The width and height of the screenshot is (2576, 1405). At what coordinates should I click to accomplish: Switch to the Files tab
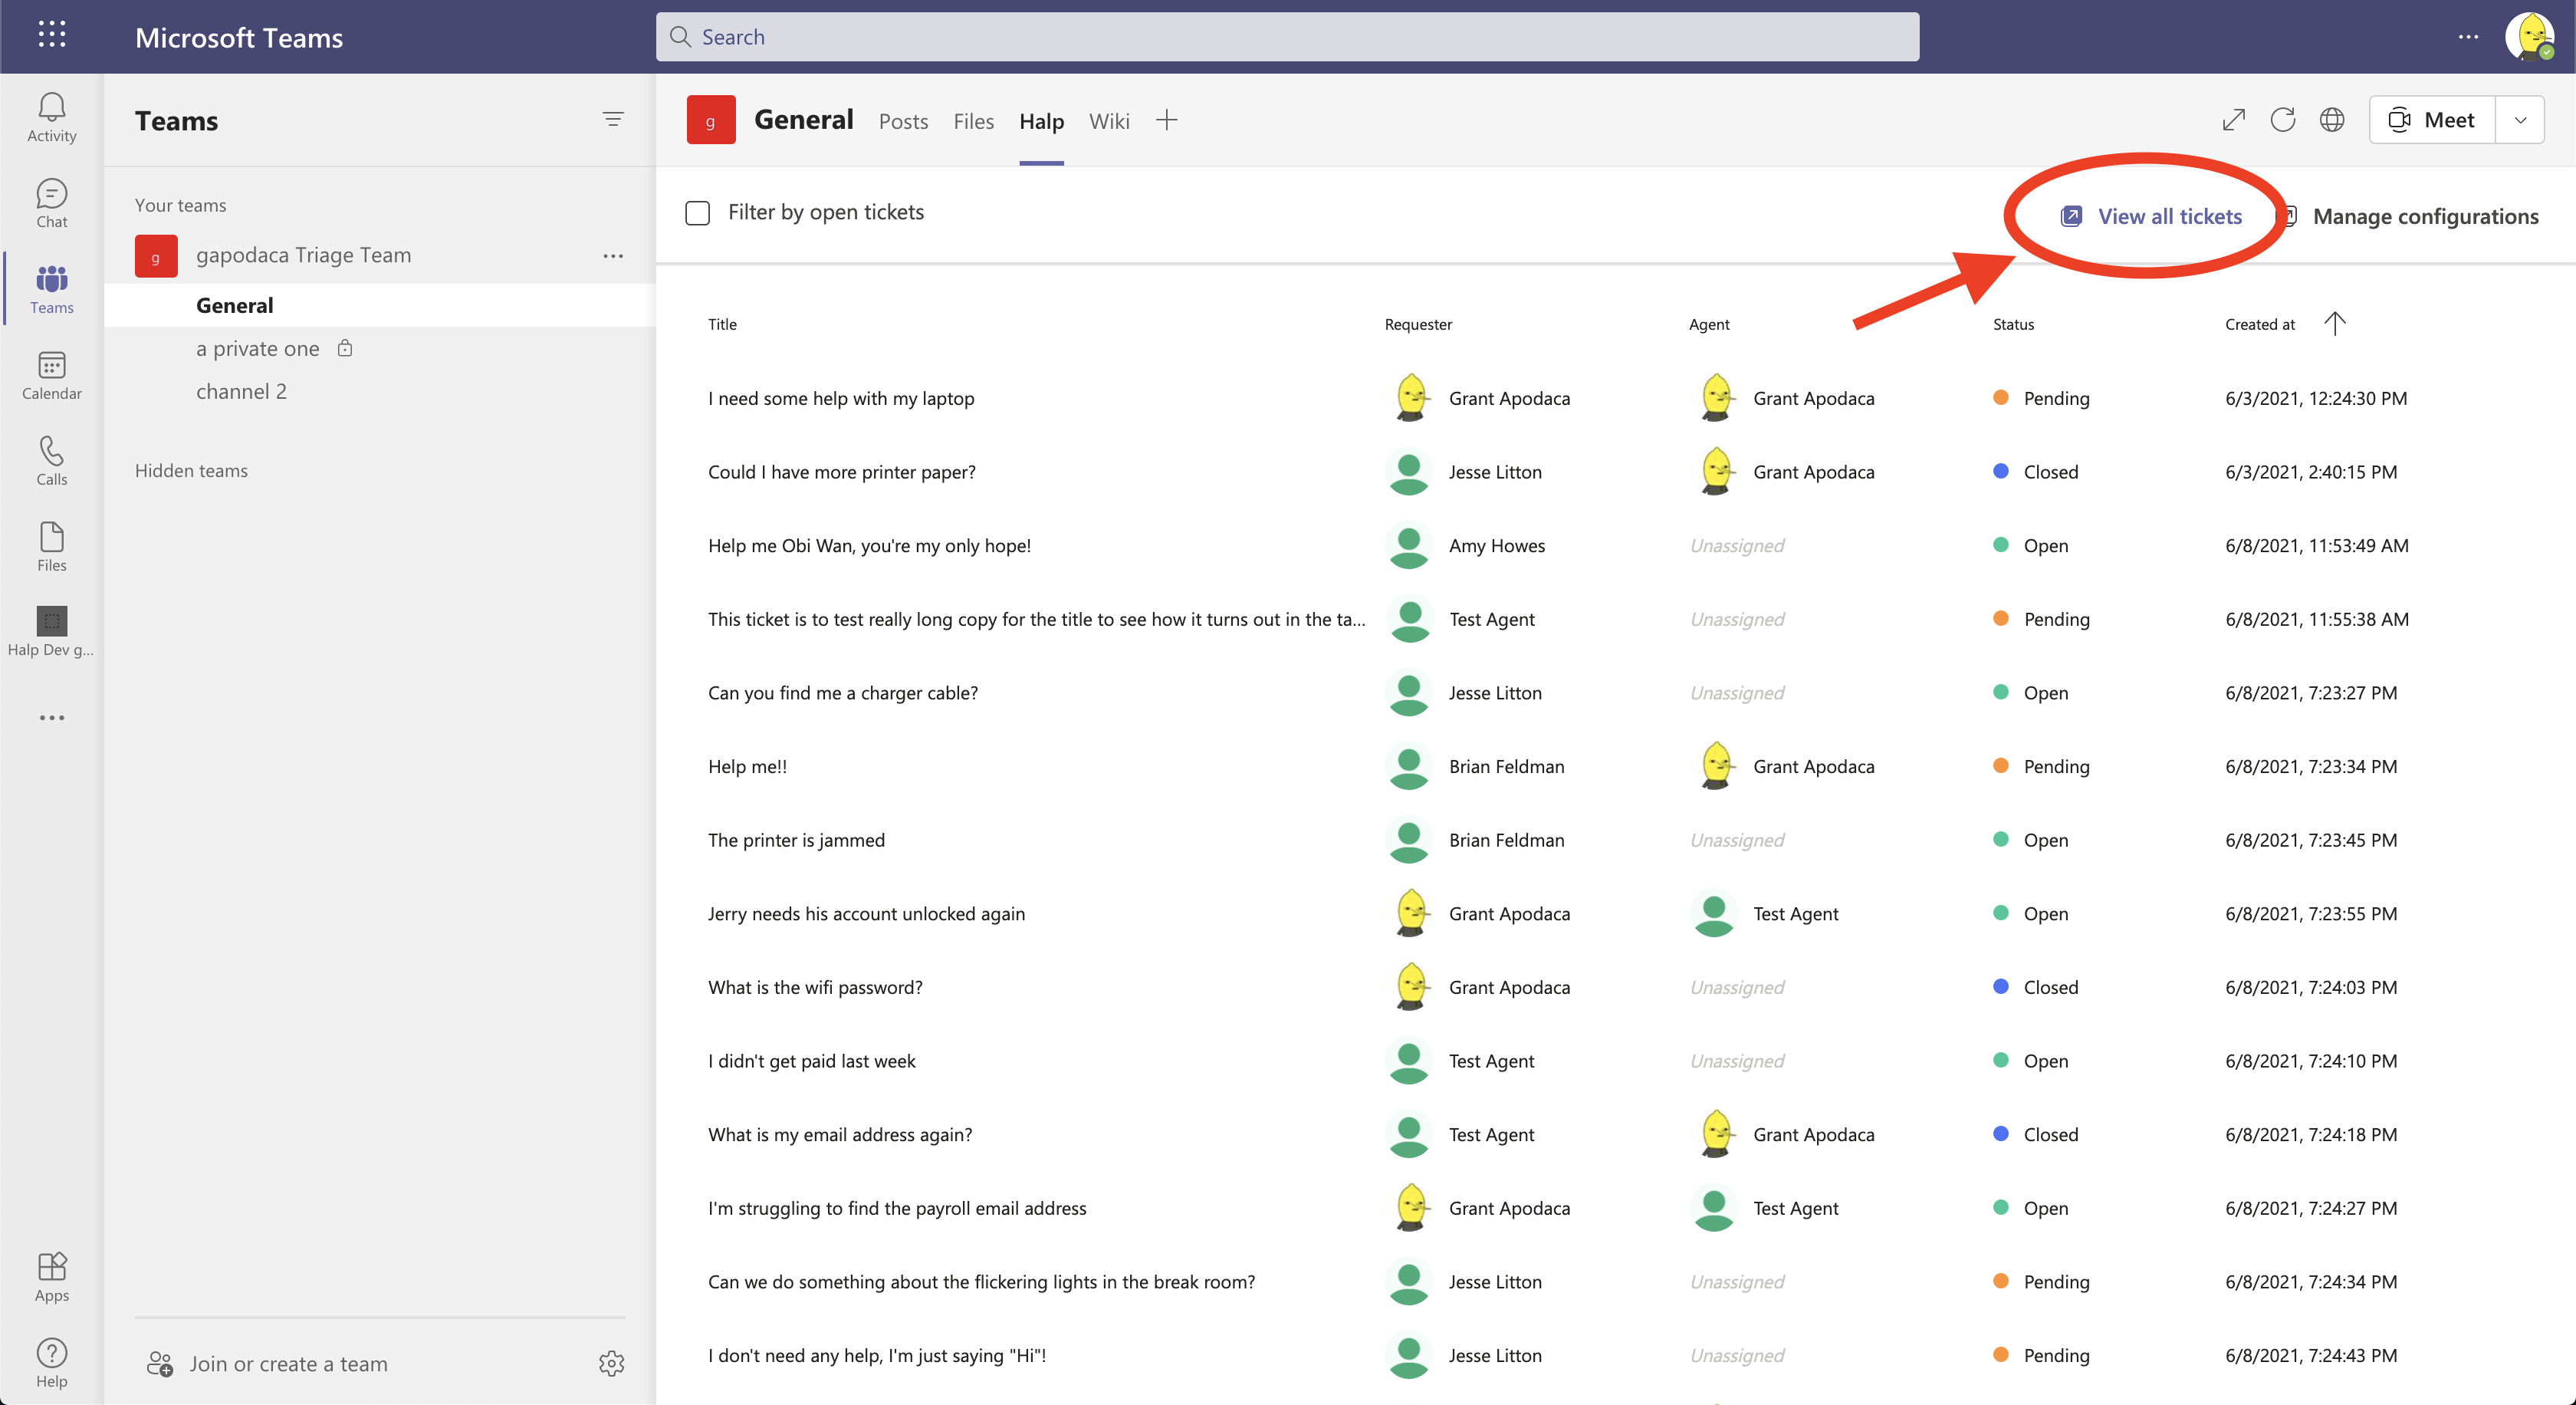974,121
